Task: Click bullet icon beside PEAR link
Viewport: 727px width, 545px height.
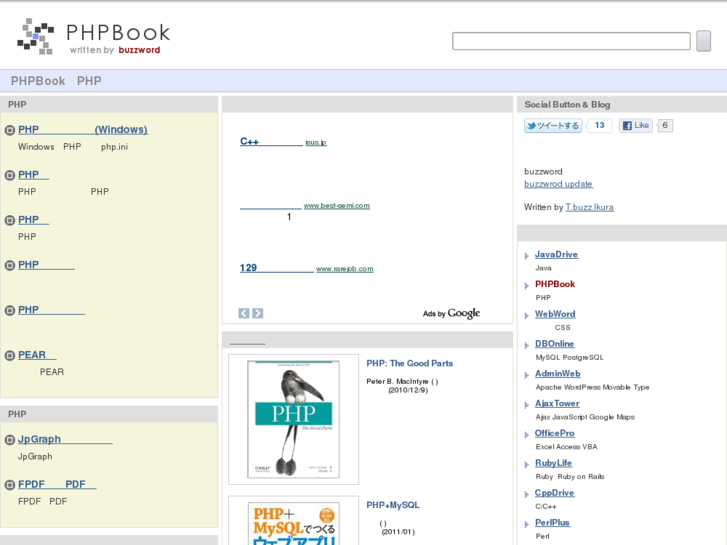Action: click(x=10, y=356)
